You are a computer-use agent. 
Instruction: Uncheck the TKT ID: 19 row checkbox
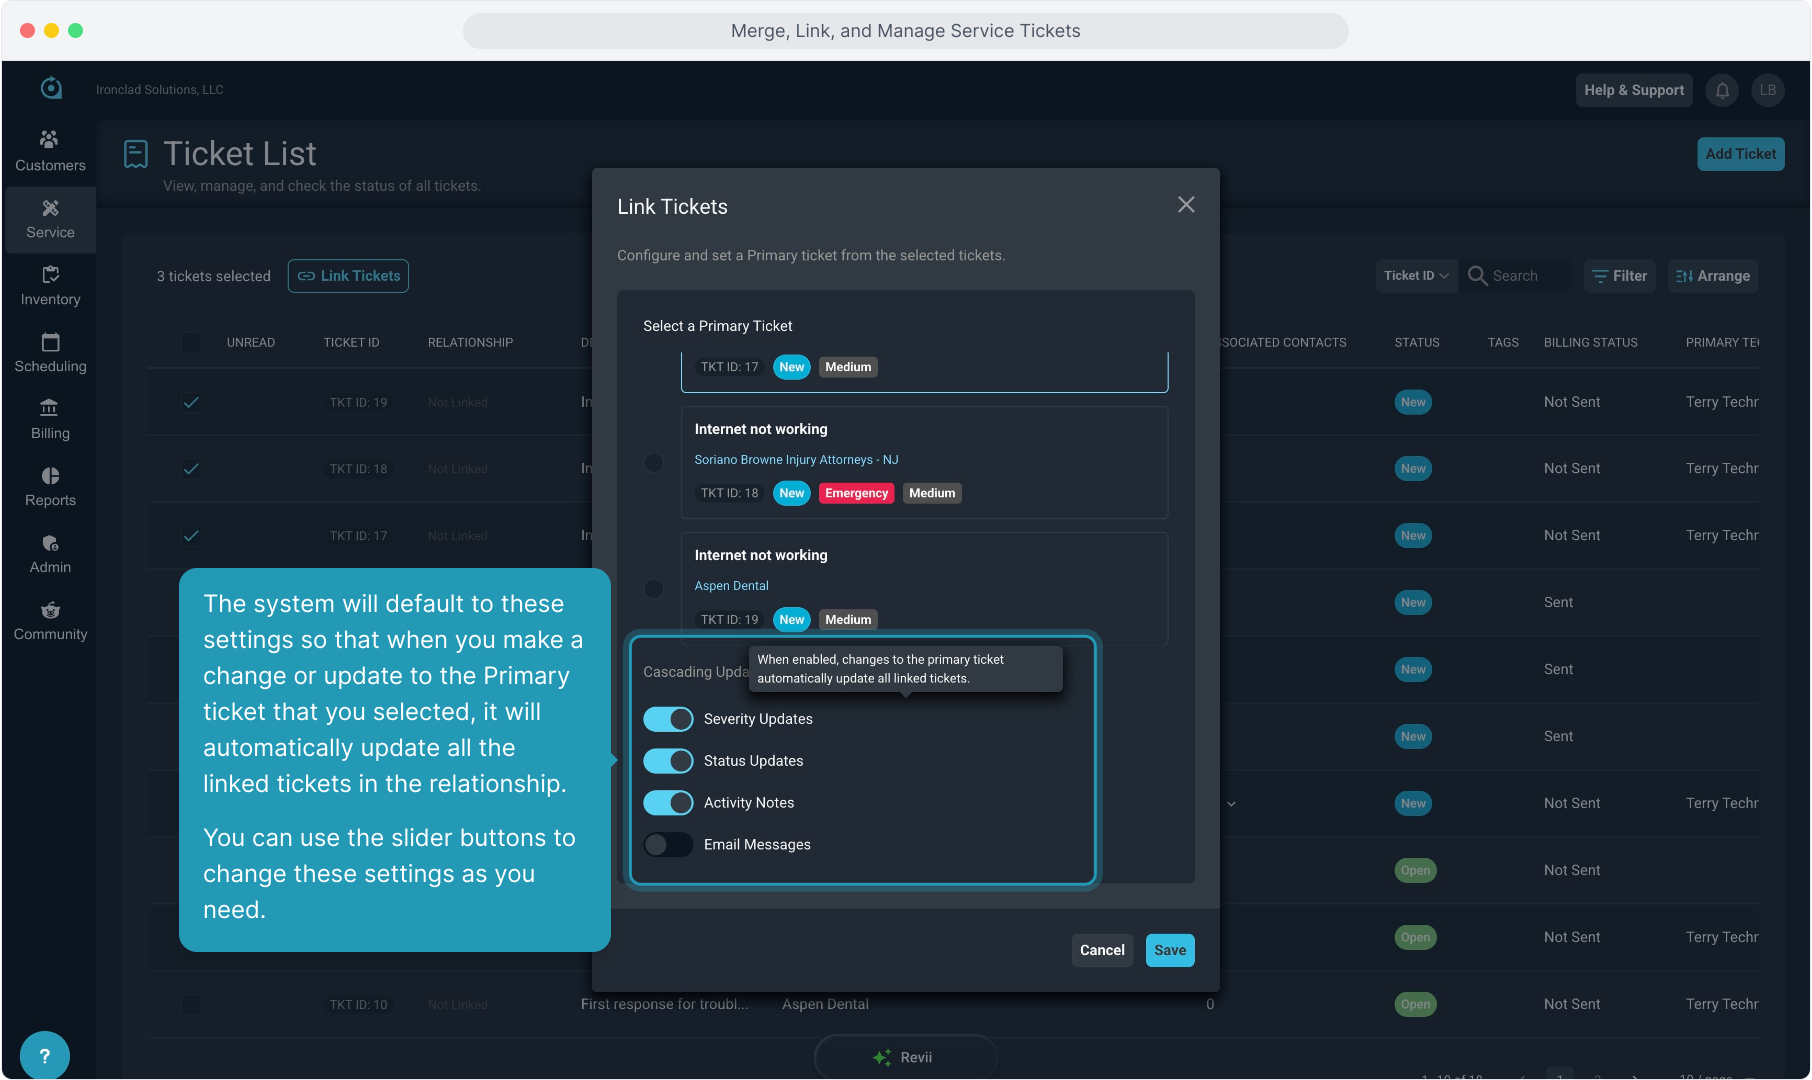coord(191,402)
